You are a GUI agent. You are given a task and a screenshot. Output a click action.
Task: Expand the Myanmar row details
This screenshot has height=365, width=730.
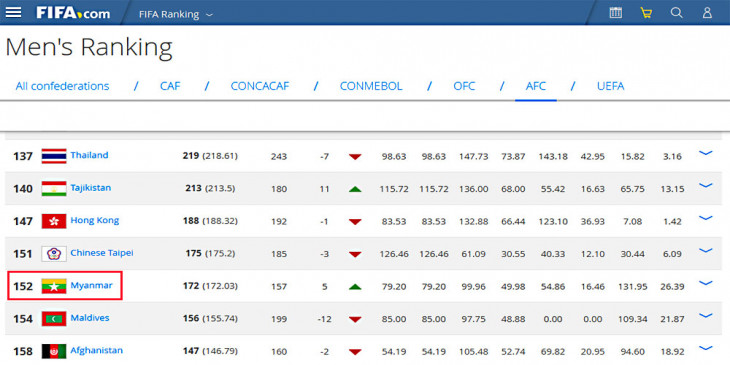coord(706,283)
